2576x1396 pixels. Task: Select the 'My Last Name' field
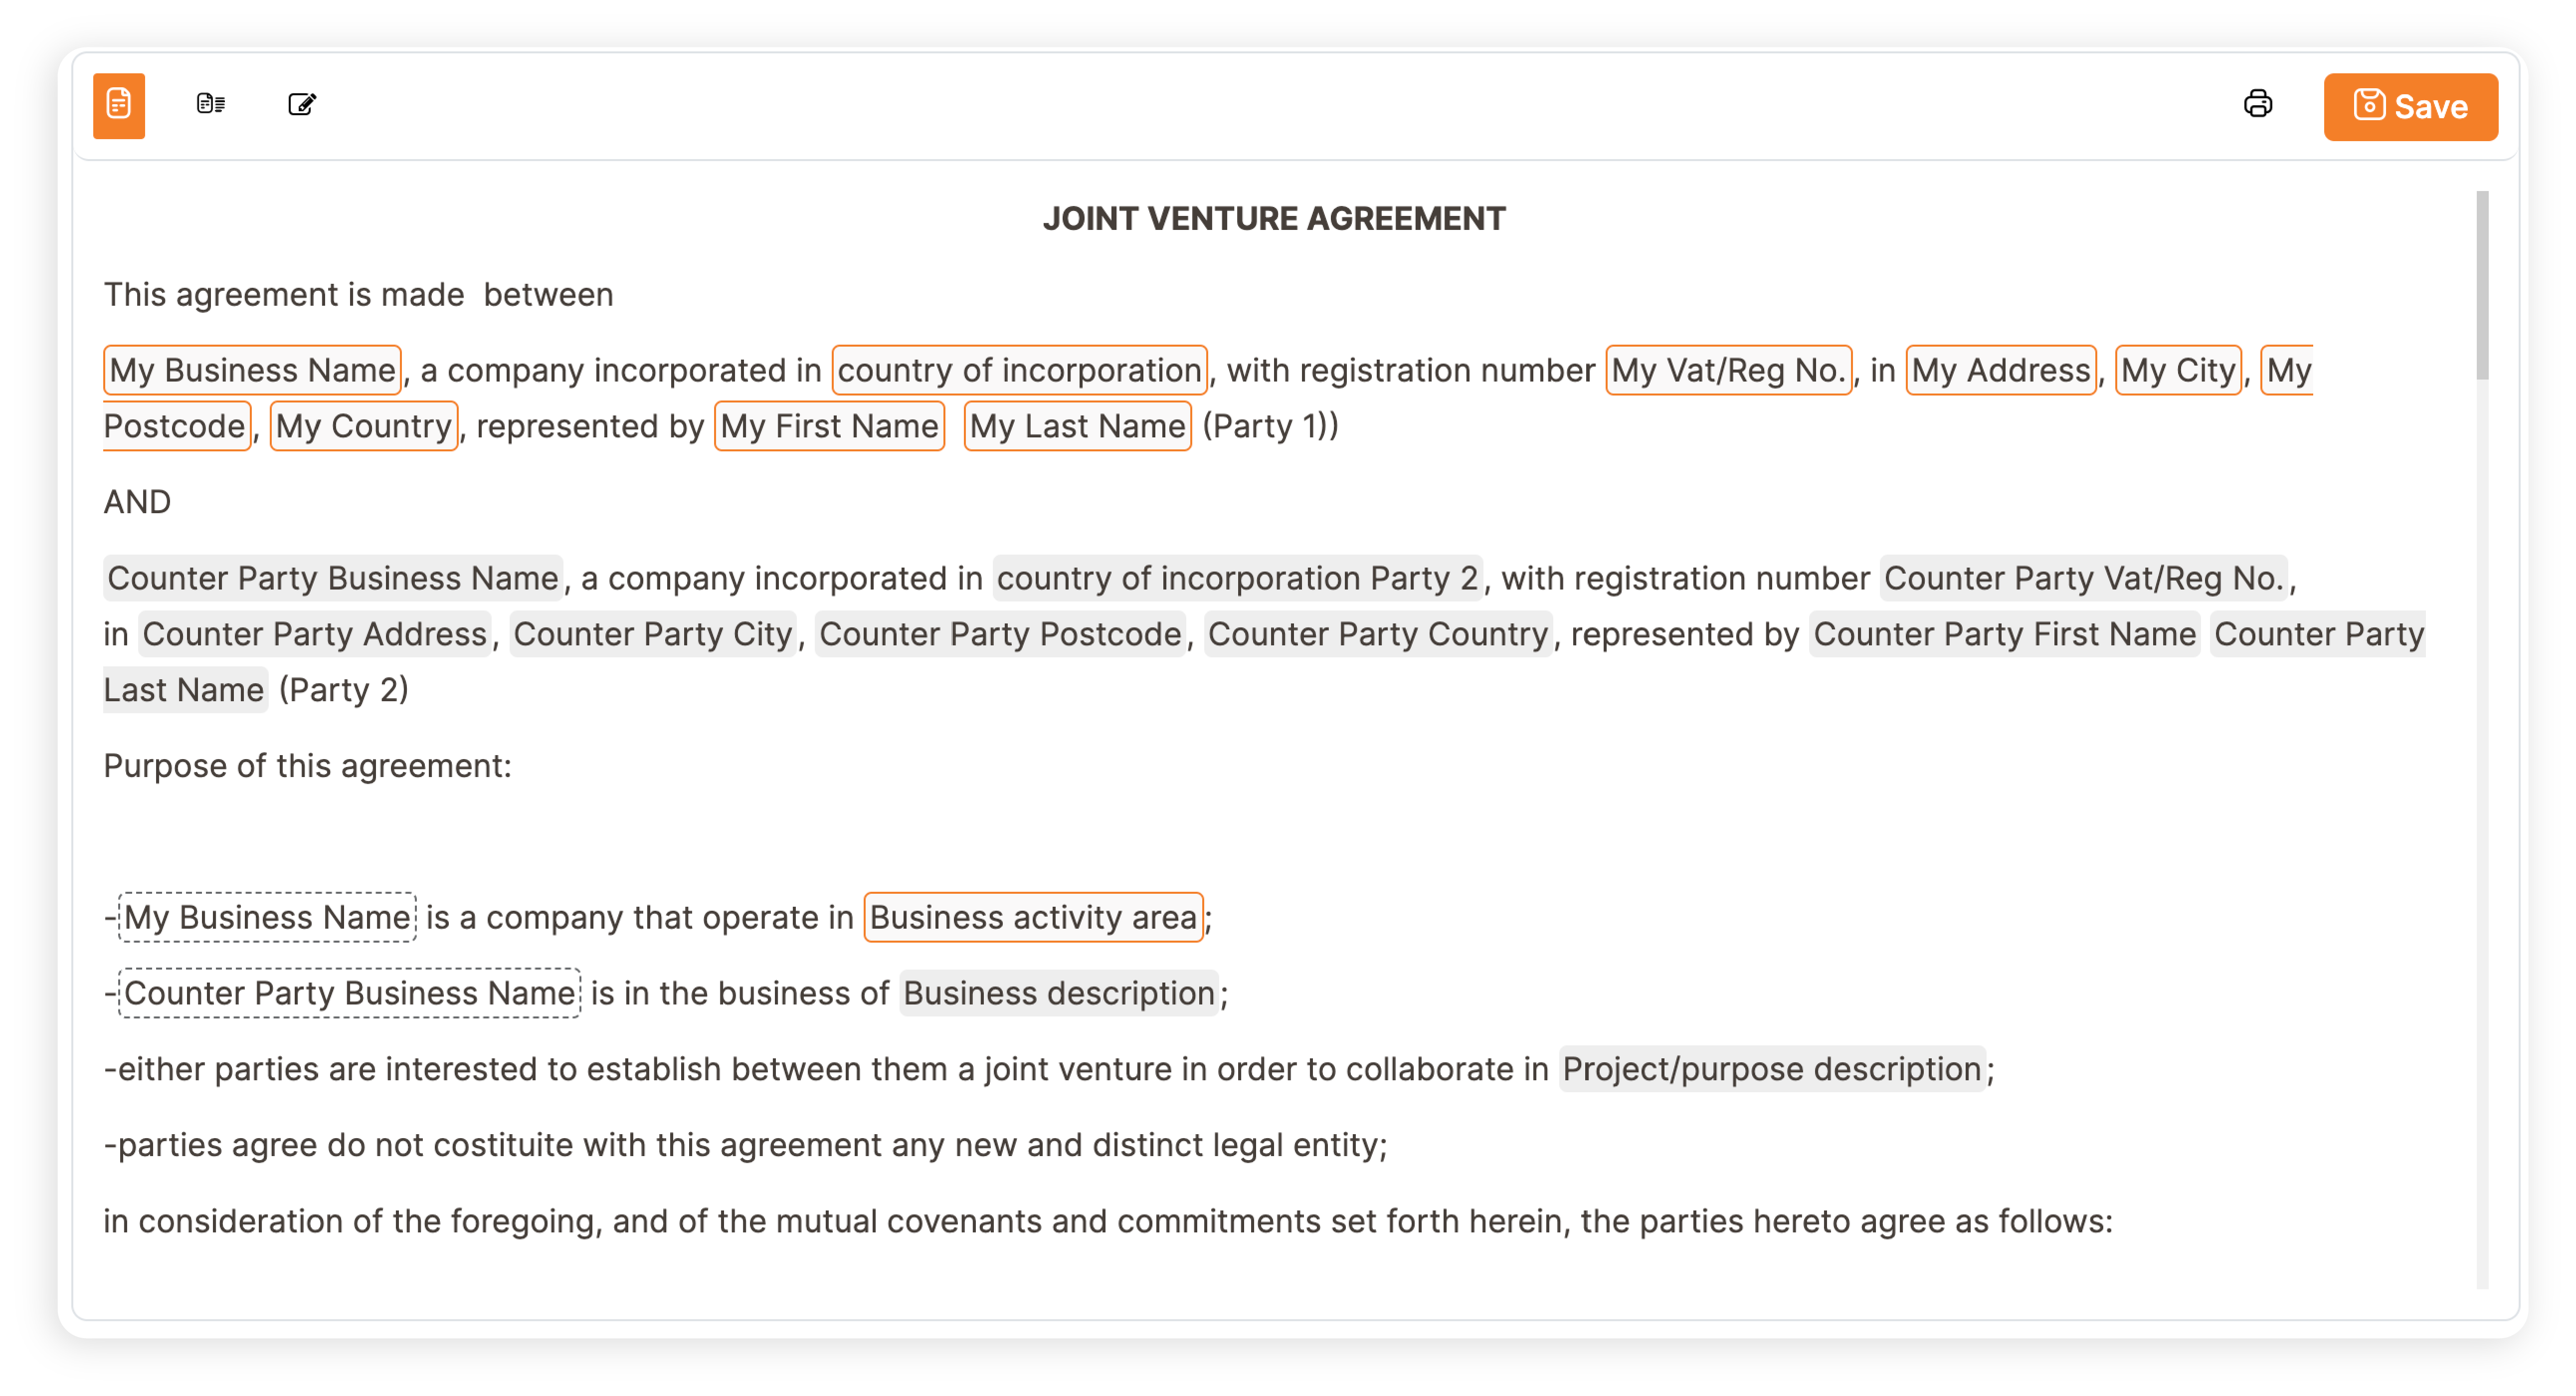pos(1077,426)
